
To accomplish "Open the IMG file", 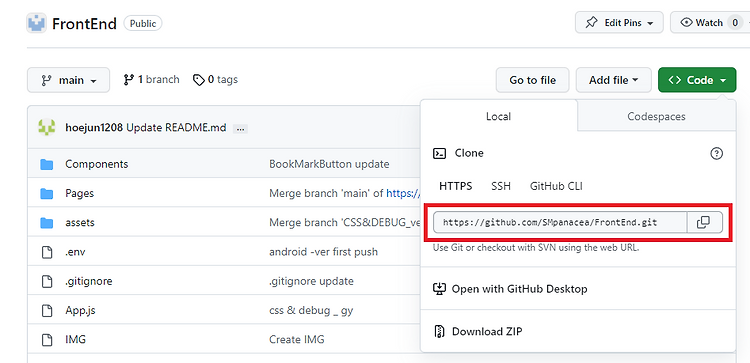I will pos(76,340).
